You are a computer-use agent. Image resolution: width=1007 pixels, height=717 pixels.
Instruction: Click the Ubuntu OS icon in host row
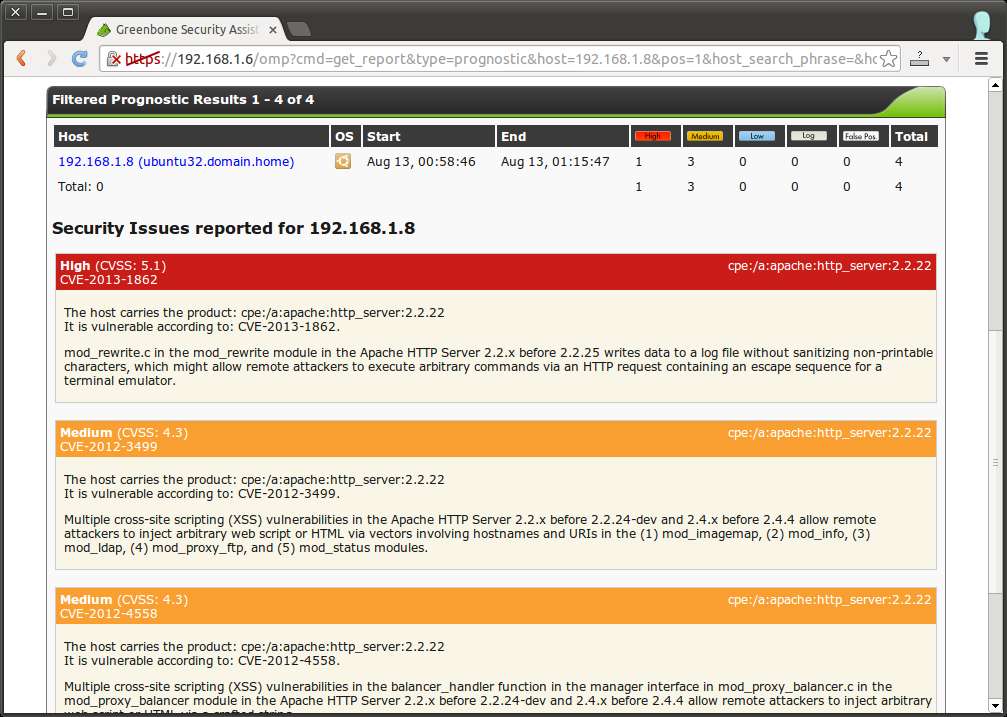pos(343,161)
